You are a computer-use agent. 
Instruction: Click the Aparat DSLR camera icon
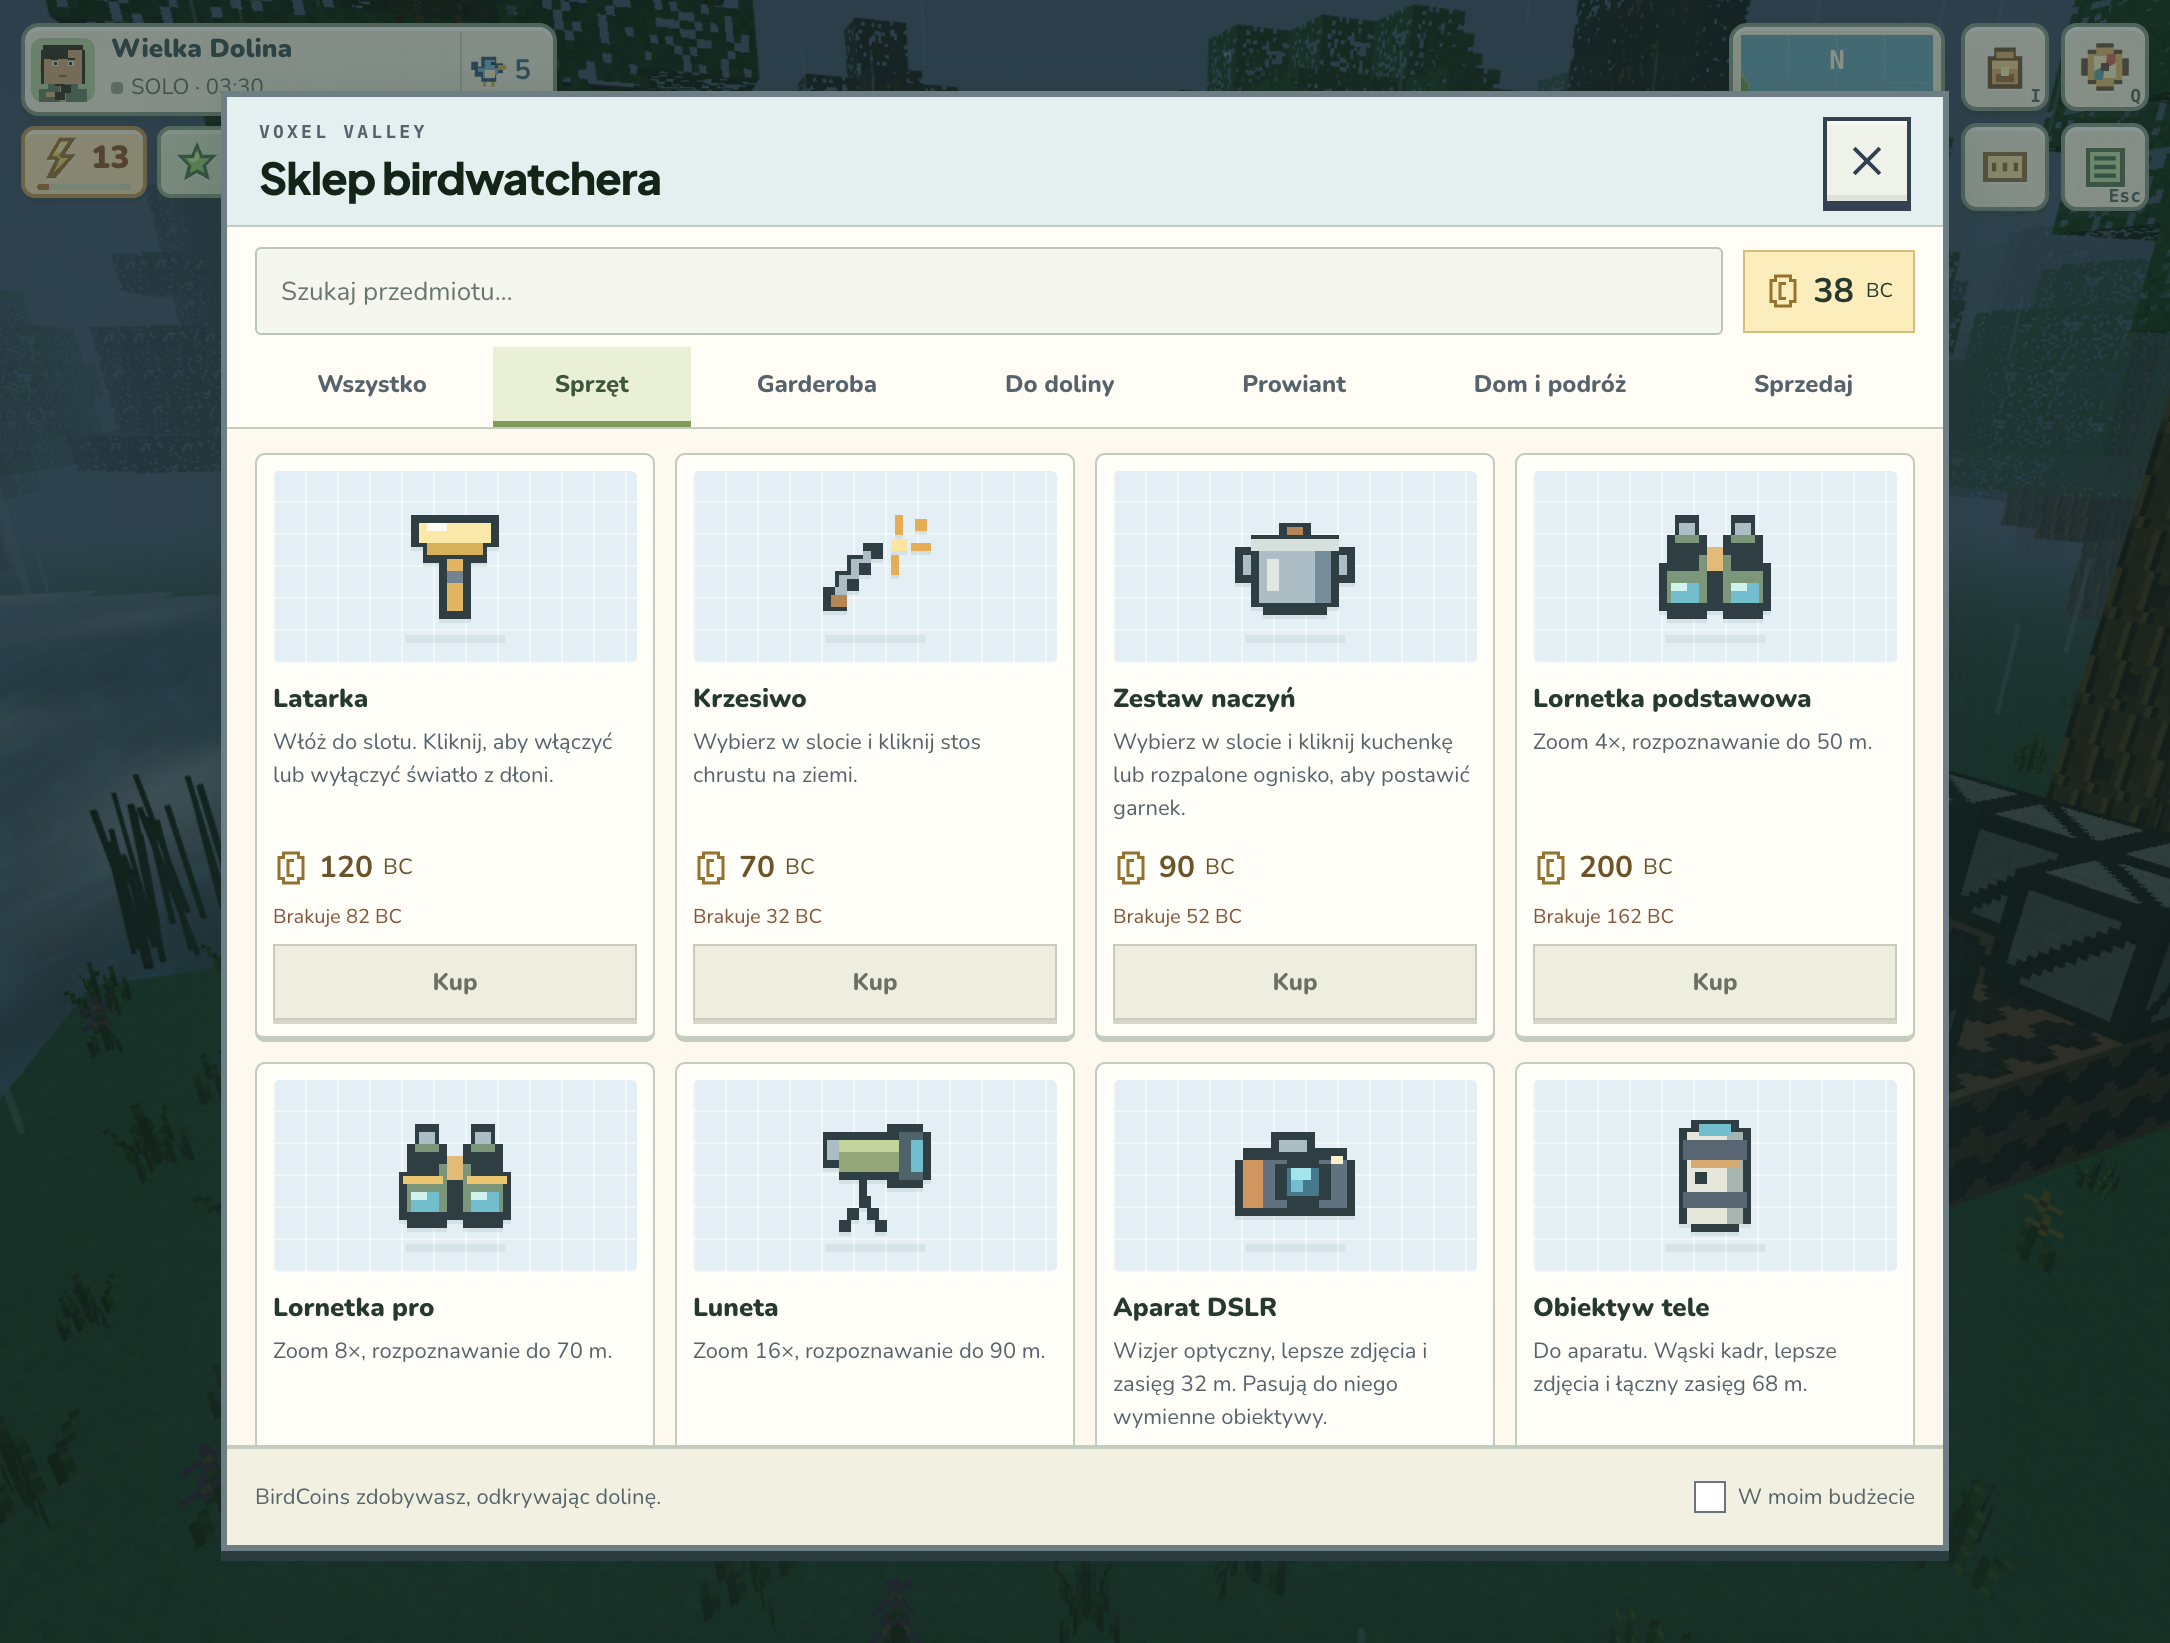[x=1295, y=1174]
